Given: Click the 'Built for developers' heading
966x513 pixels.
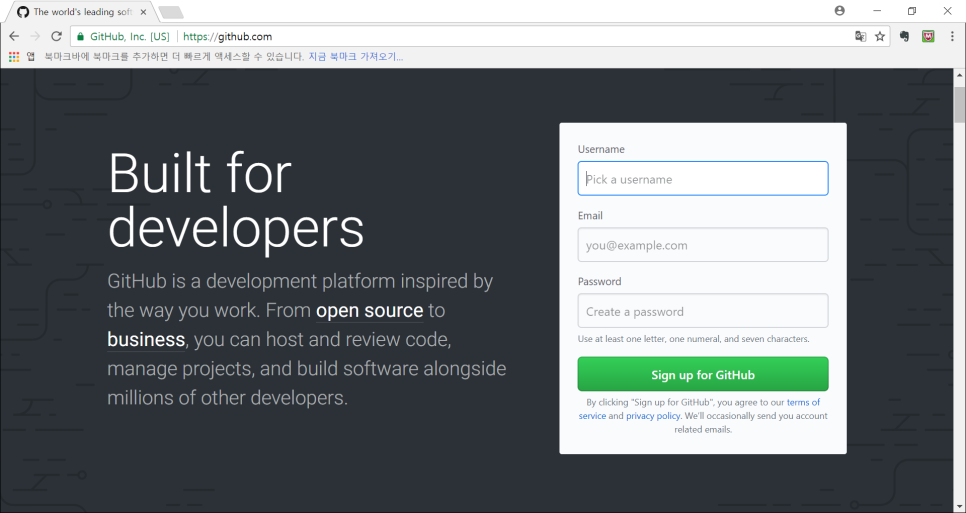Looking at the screenshot, I should (236, 201).
